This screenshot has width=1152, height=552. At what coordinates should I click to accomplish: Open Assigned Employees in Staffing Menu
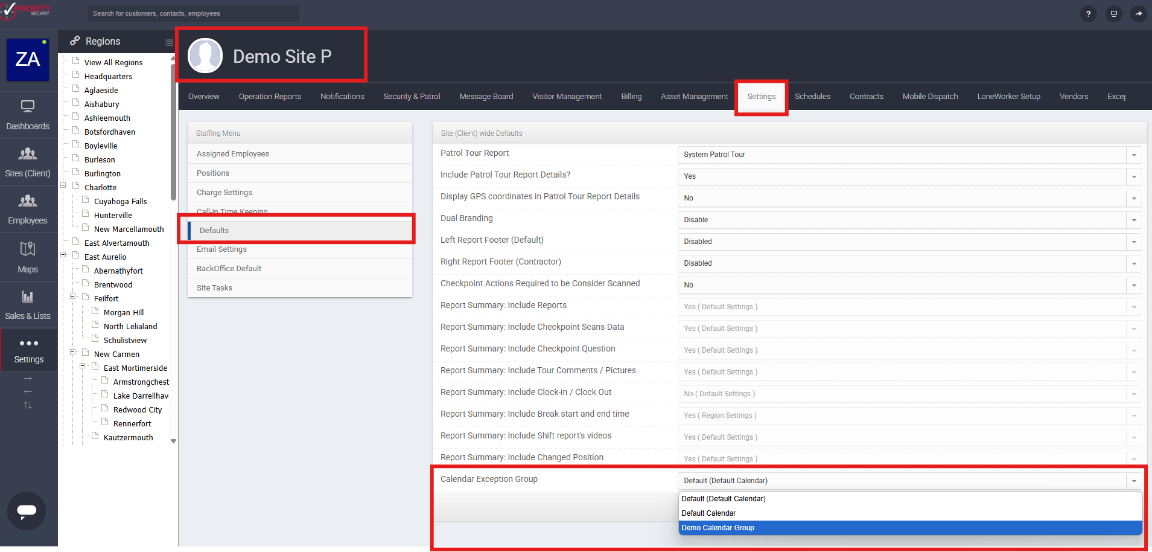coord(300,154)
